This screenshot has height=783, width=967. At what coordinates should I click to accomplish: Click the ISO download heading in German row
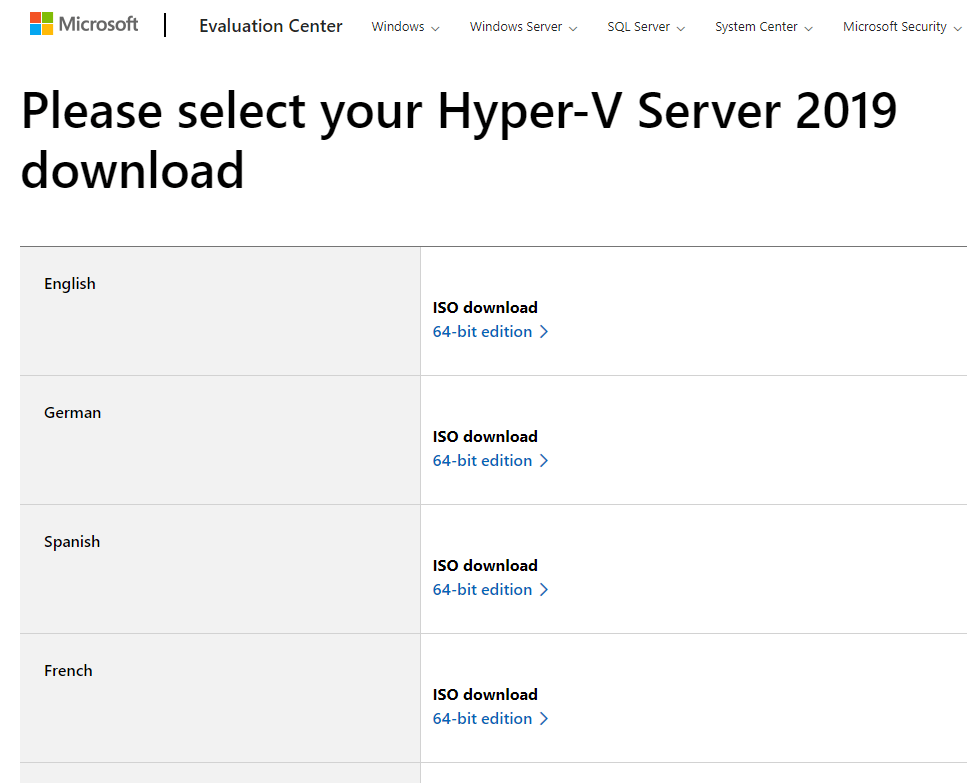tap(485, 437)
